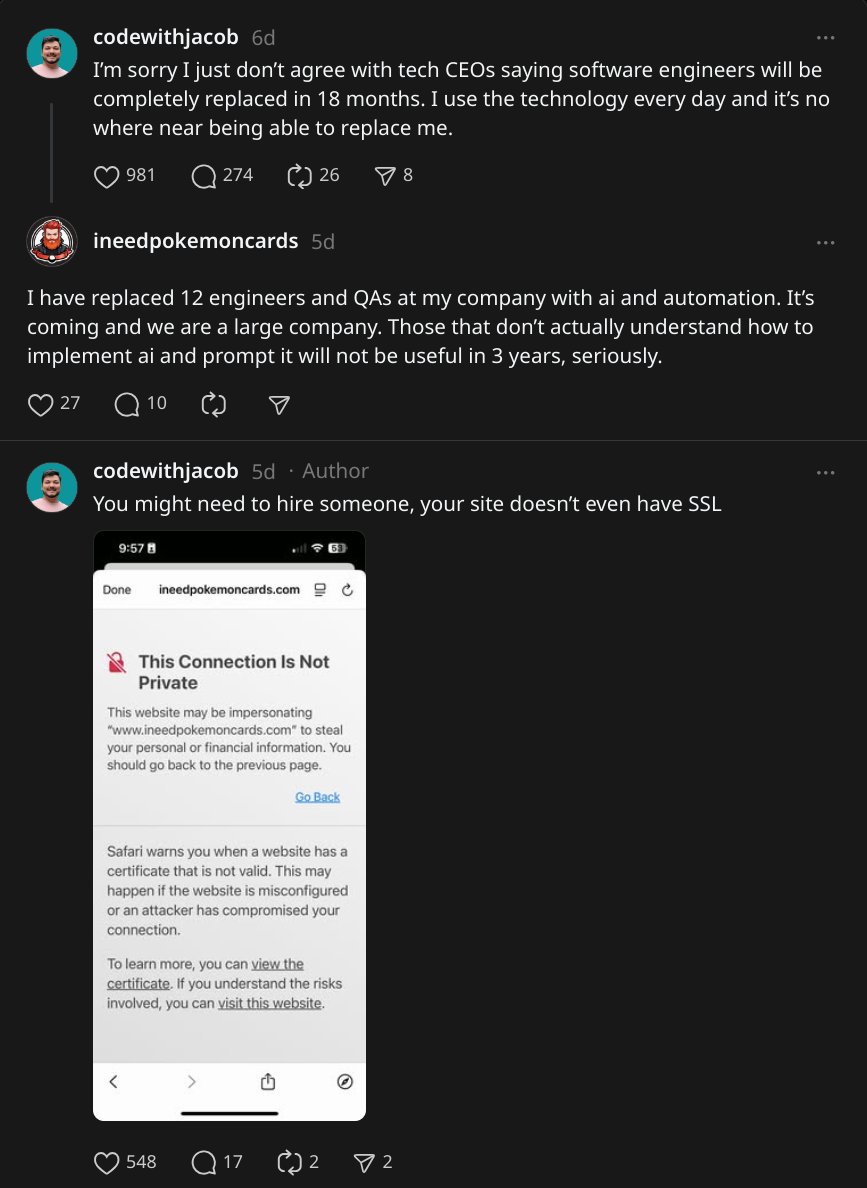Viewport: 867px width, 1188px height.
Task: Comment on ineedpokemoncards' reply with 10 comments
Action: pyautogui.click(x=127, y=404)
